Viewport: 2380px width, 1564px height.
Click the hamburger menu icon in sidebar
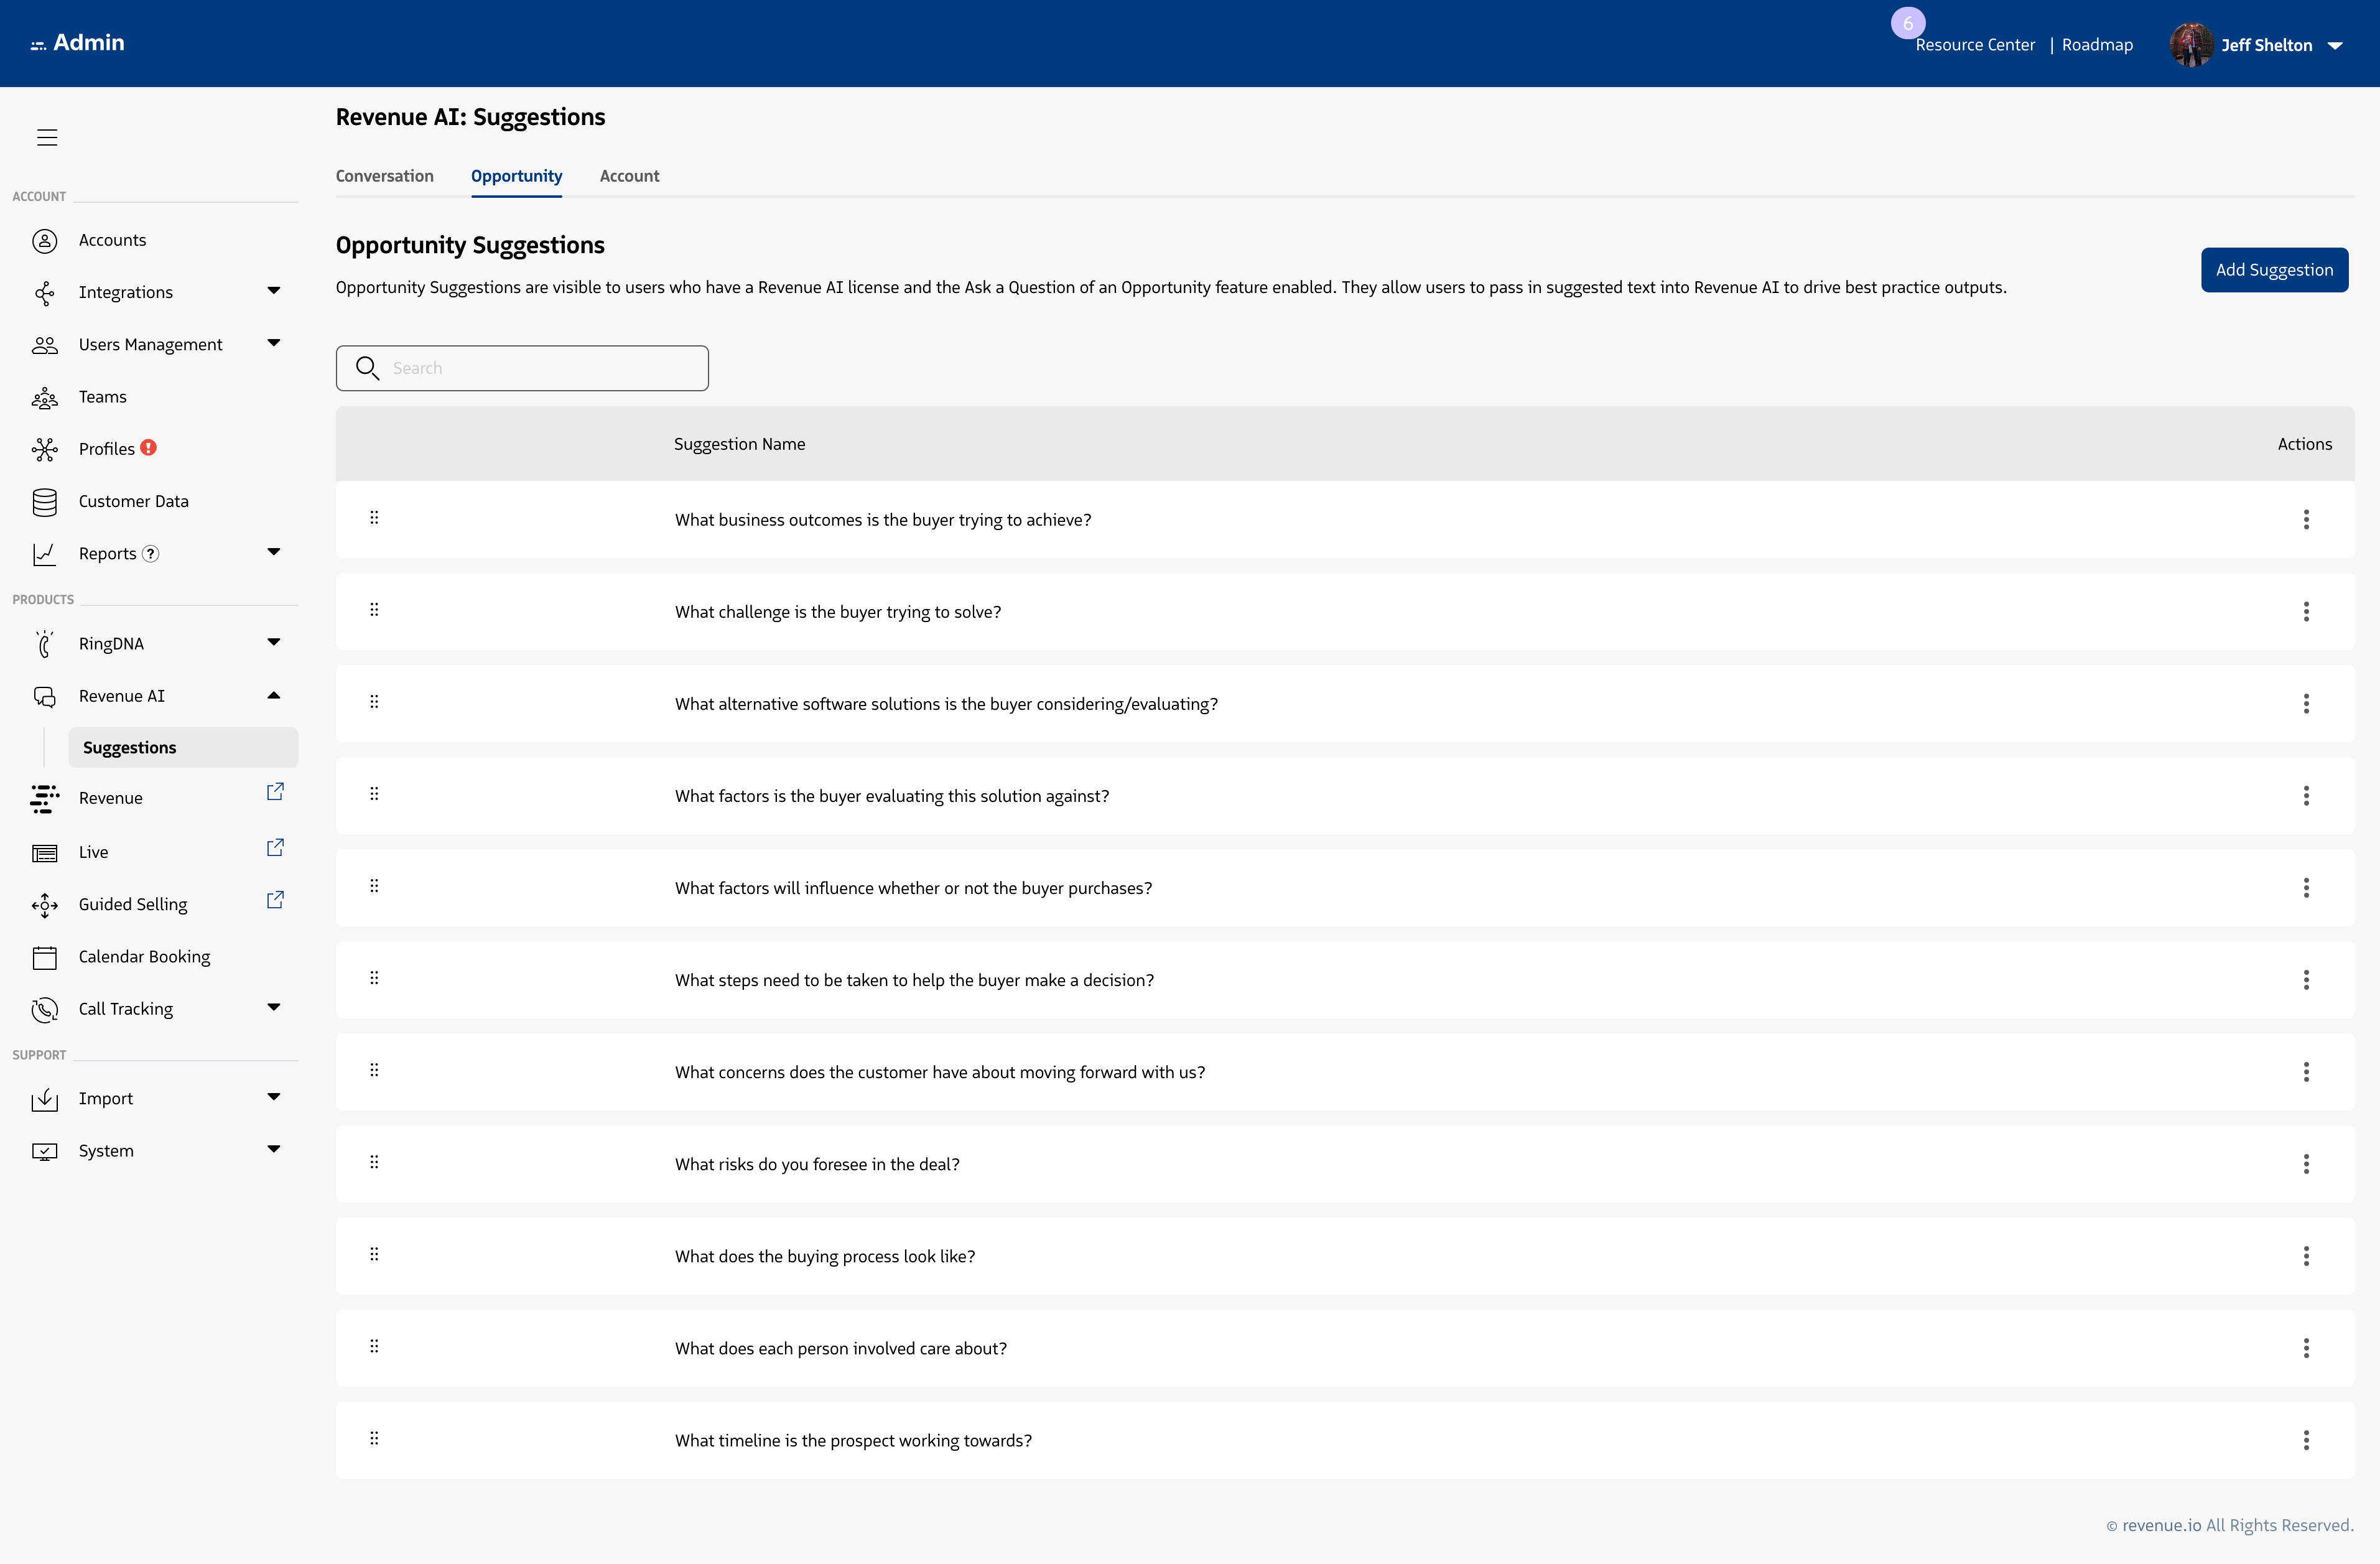[47, 137]
